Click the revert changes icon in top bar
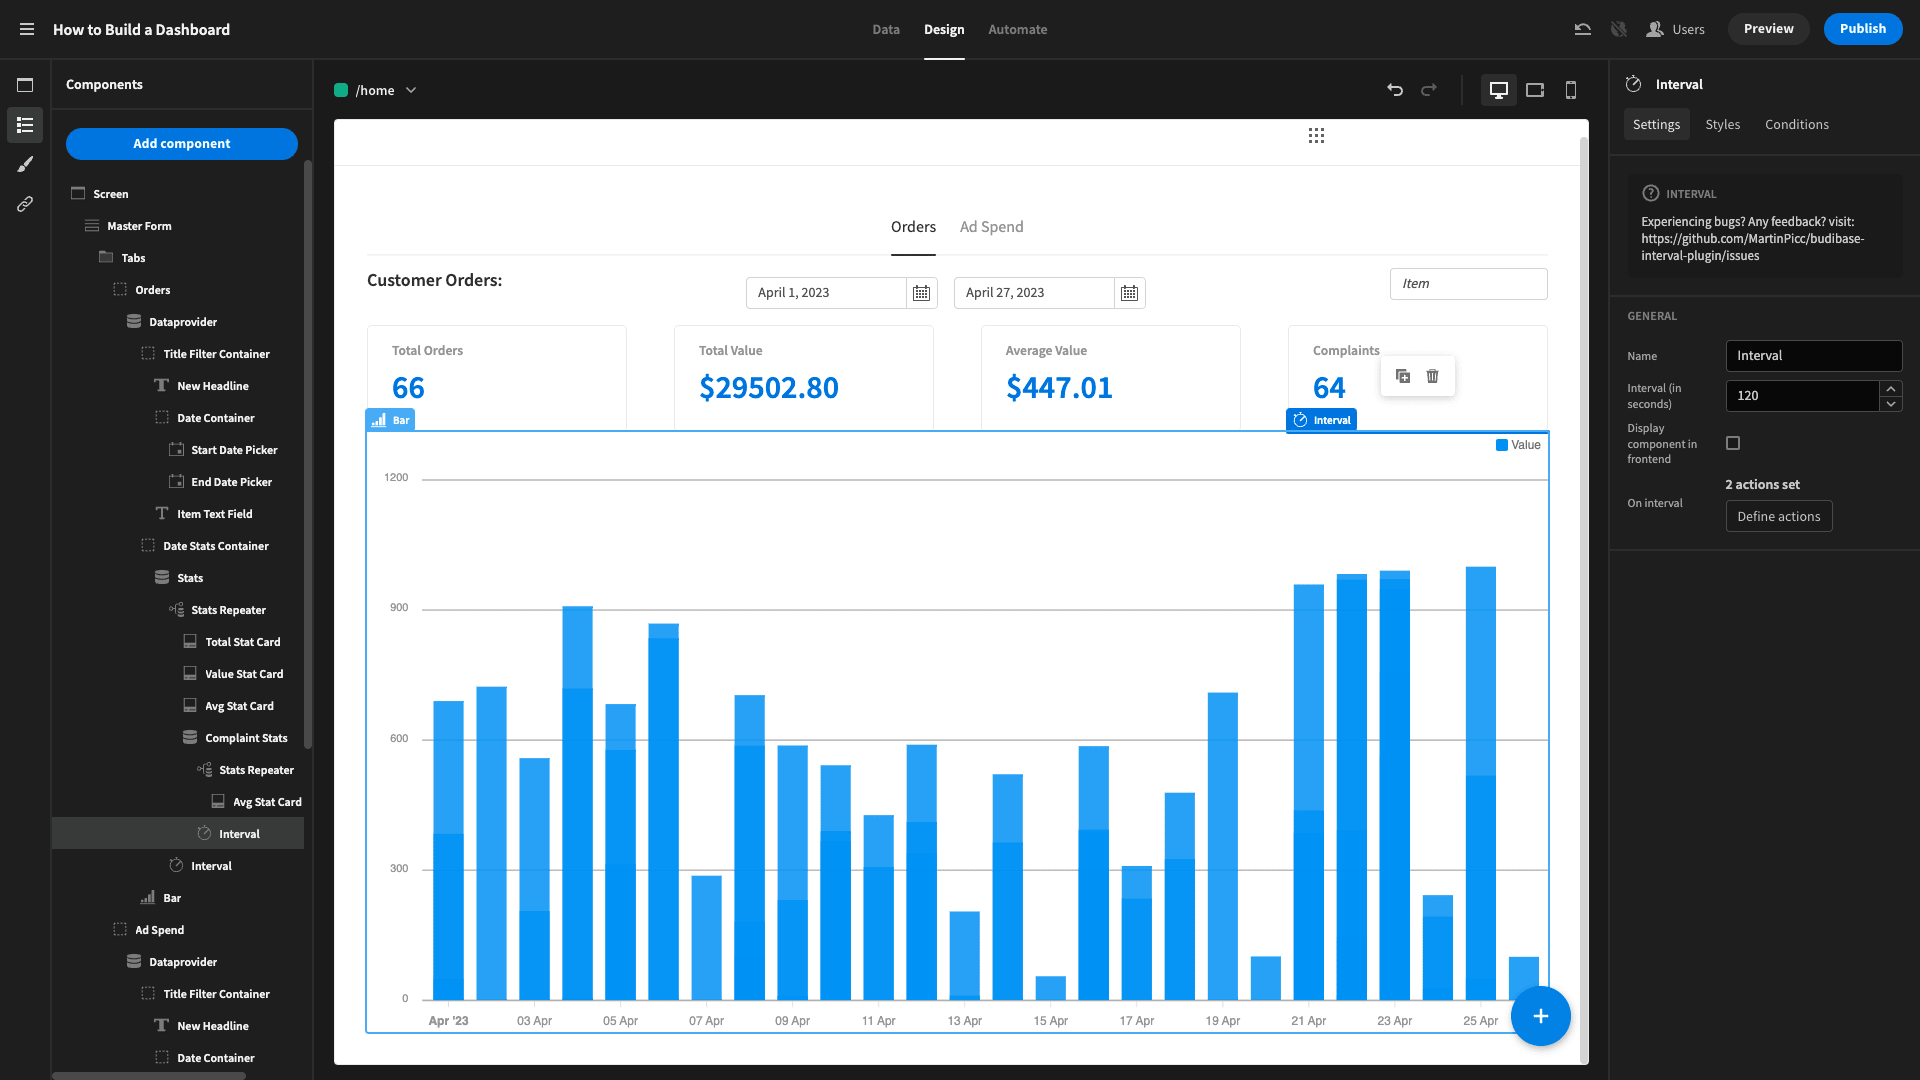The width and height of the screenshot is (1920, 1080). [x=1583, y=29]
